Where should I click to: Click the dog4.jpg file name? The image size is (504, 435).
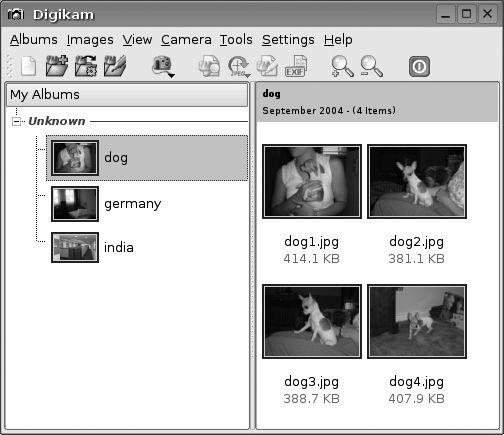[416, 382]
